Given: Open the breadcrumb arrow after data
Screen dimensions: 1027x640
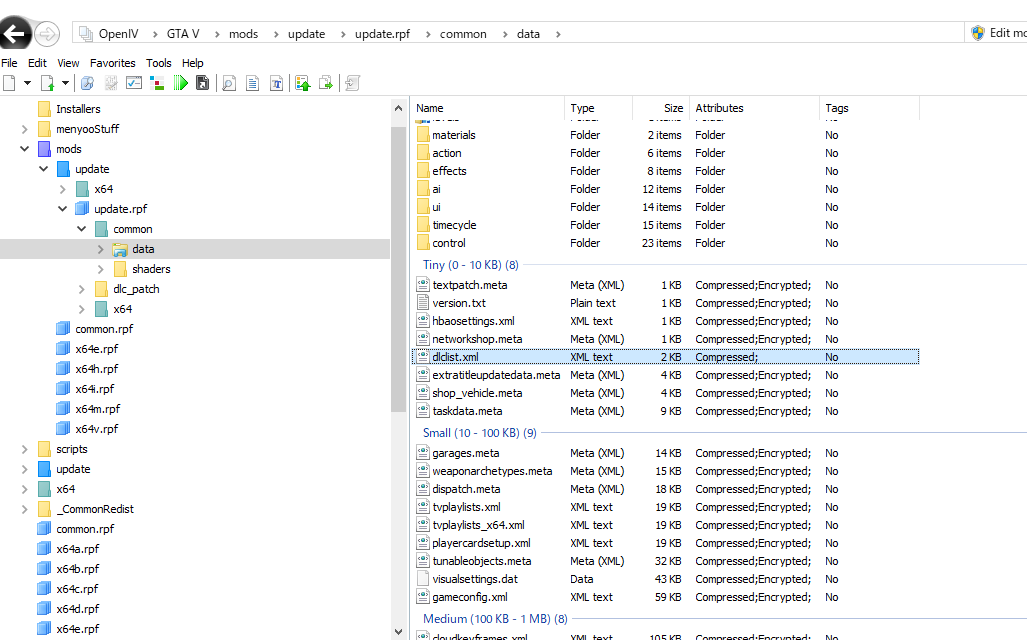Looking at the screenshot, I should coord(558,34).
